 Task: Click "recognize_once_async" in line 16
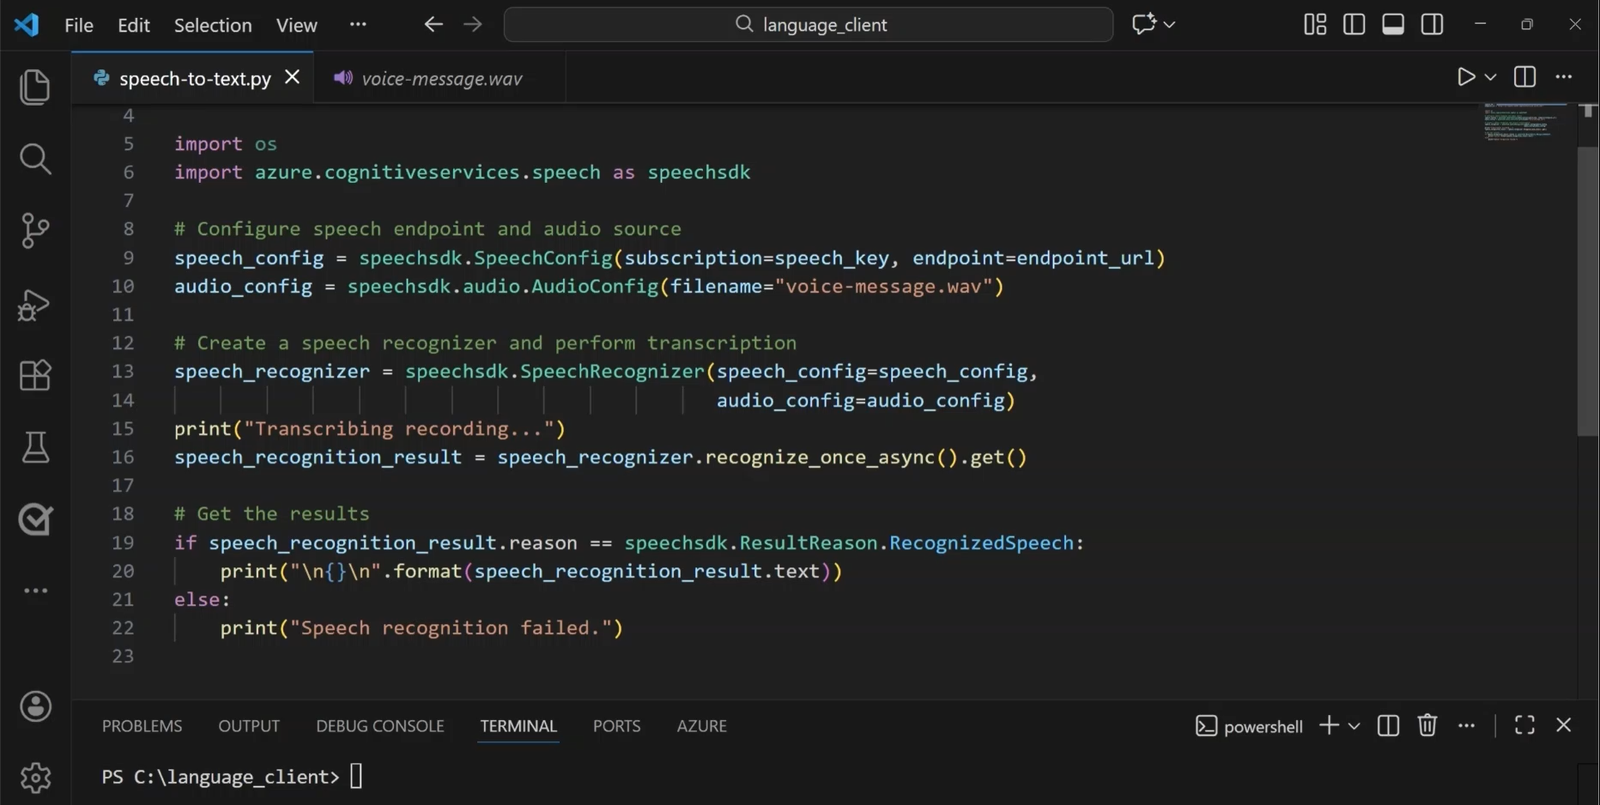tap(820, 457)
